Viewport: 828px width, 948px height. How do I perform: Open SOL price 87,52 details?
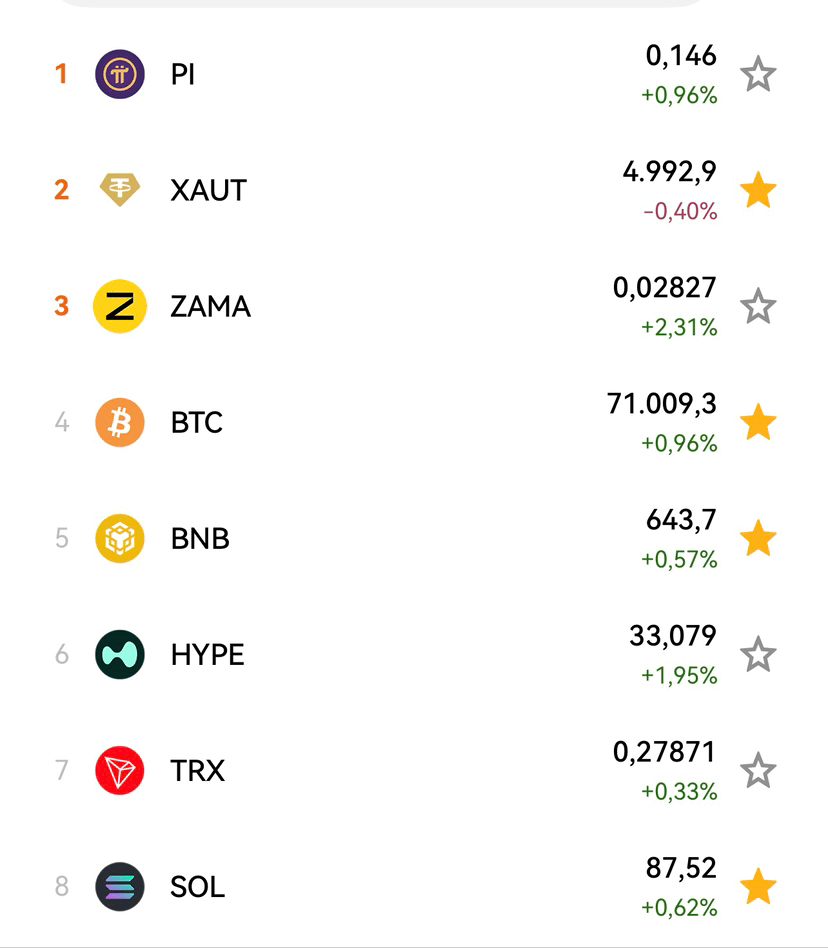(x=681, y=868)
